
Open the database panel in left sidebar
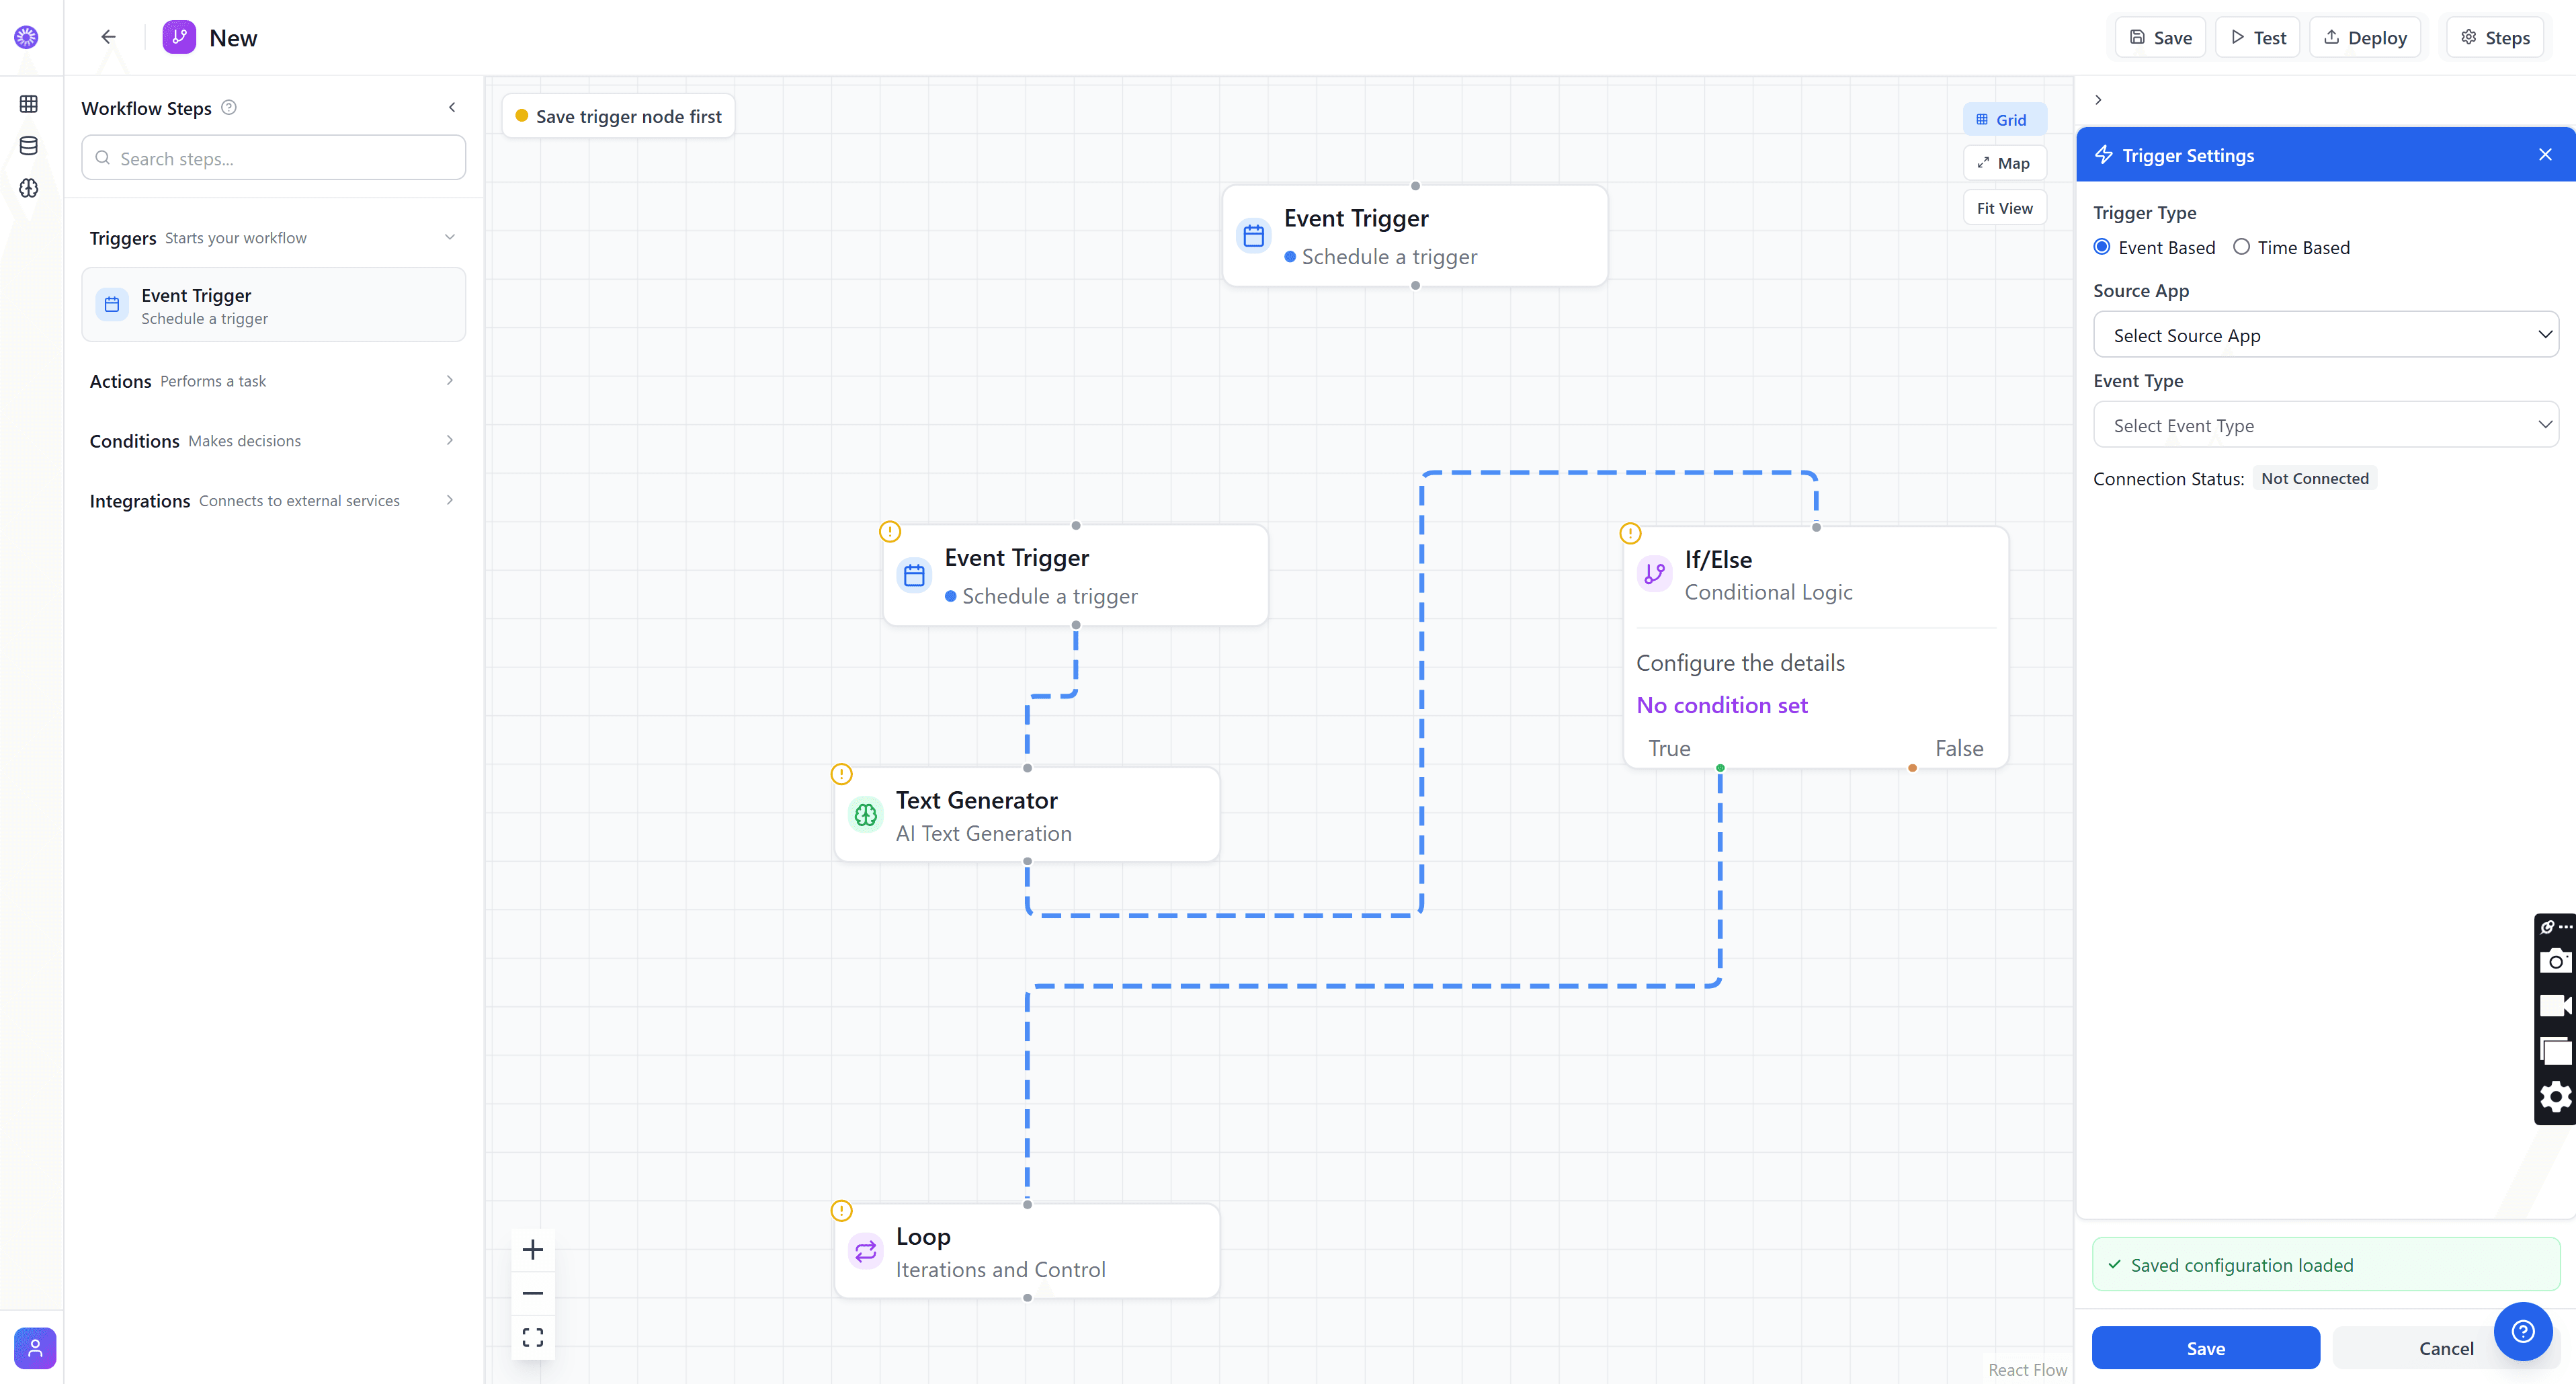28,145
